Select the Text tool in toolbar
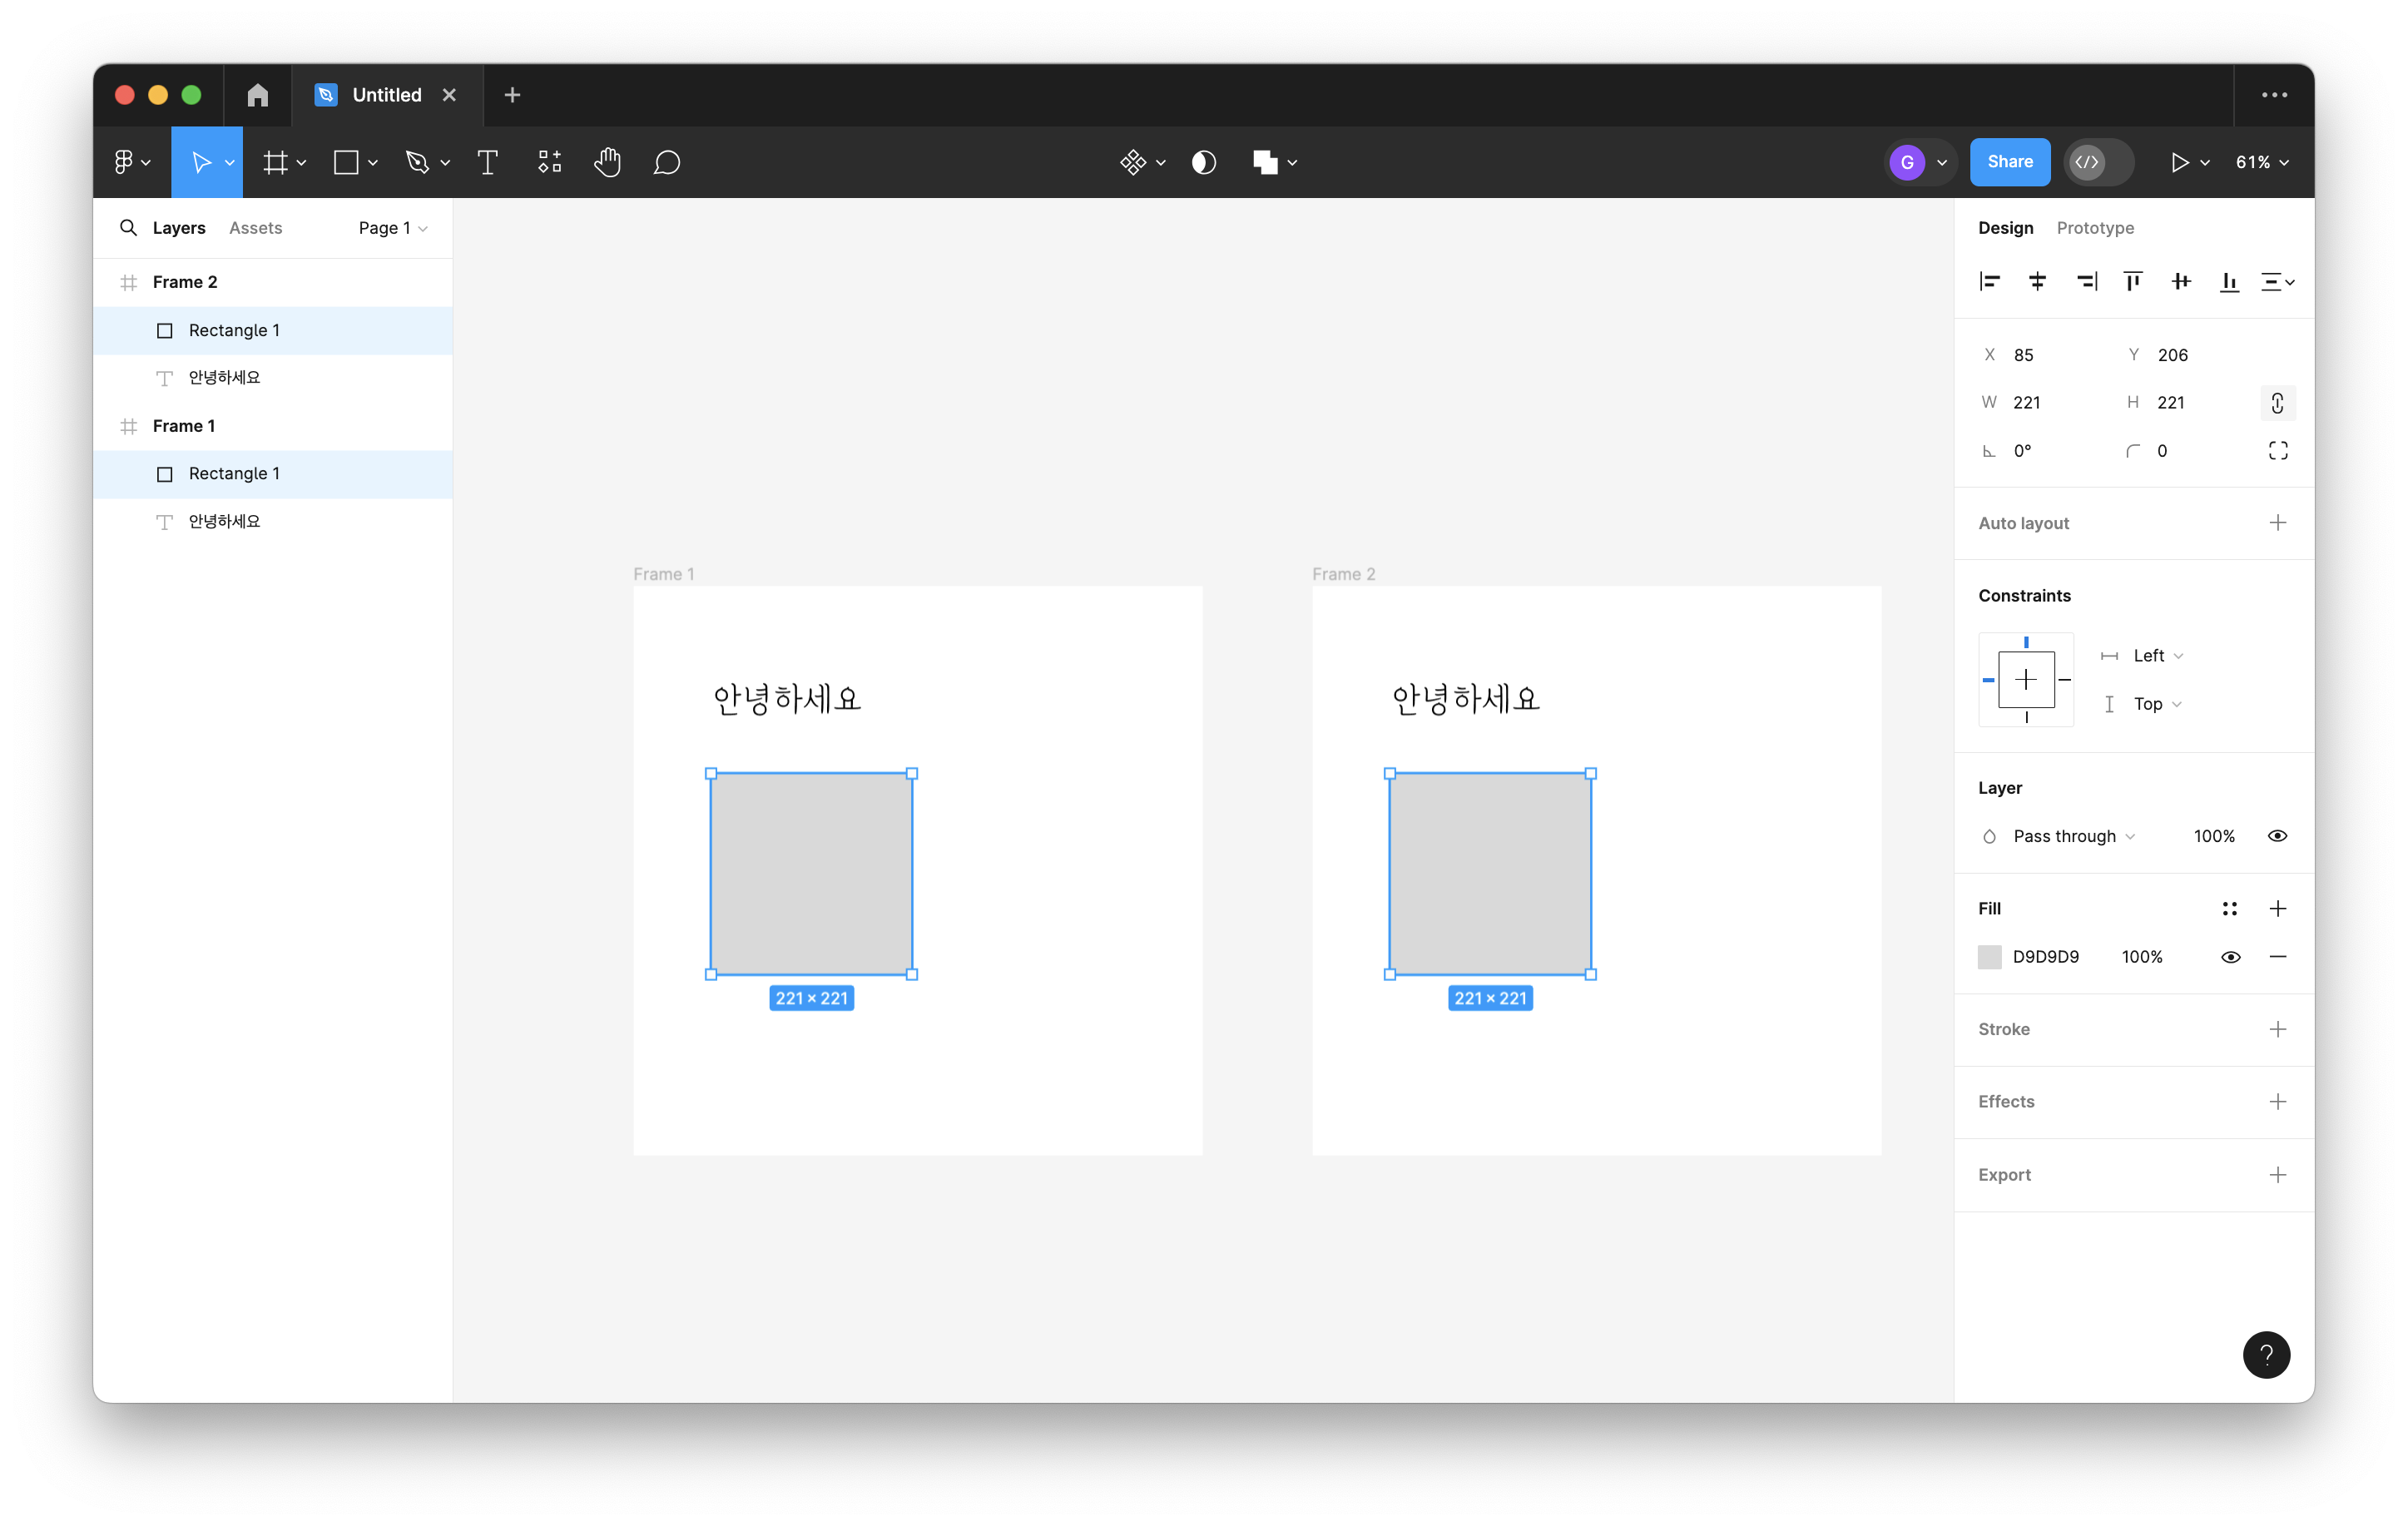2408x1526 pixels. 487,162
